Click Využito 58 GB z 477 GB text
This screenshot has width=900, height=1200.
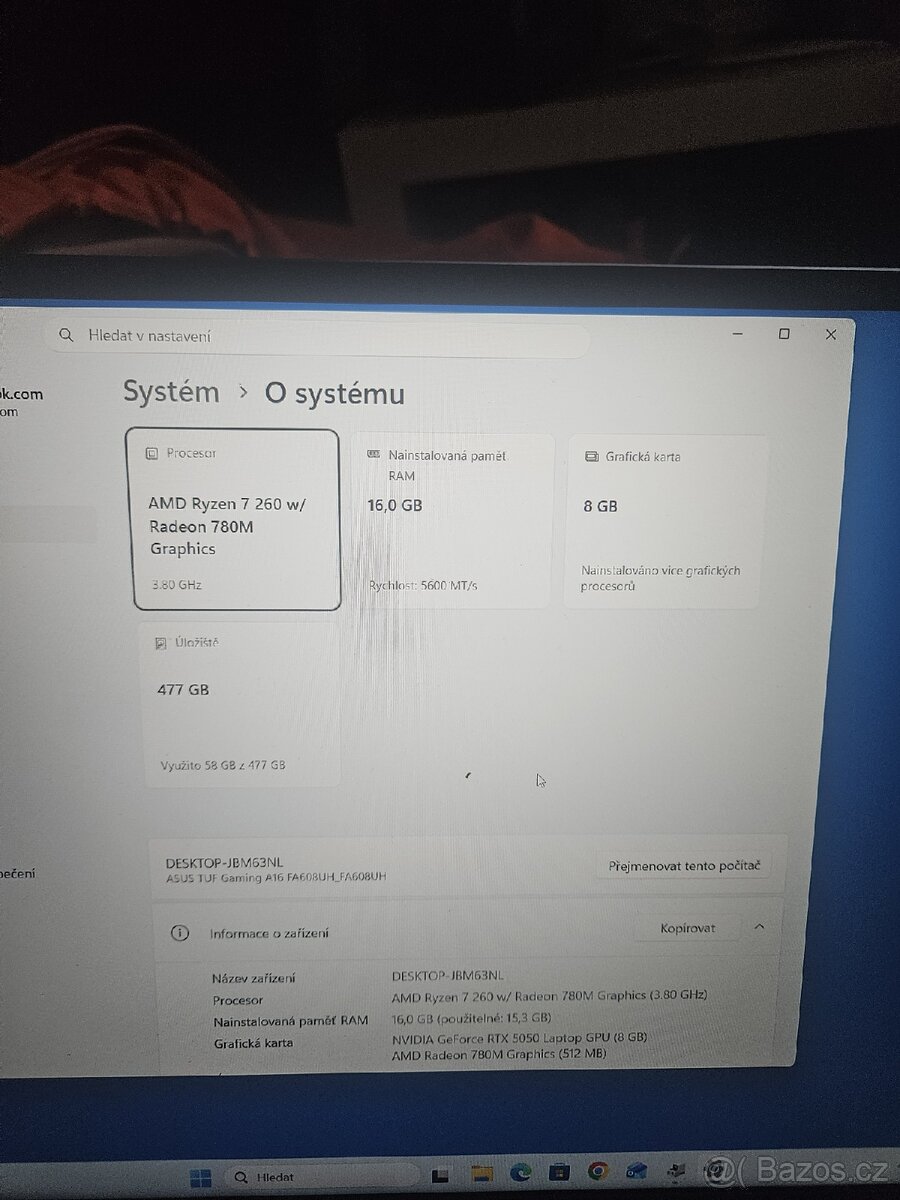[223, 765]
